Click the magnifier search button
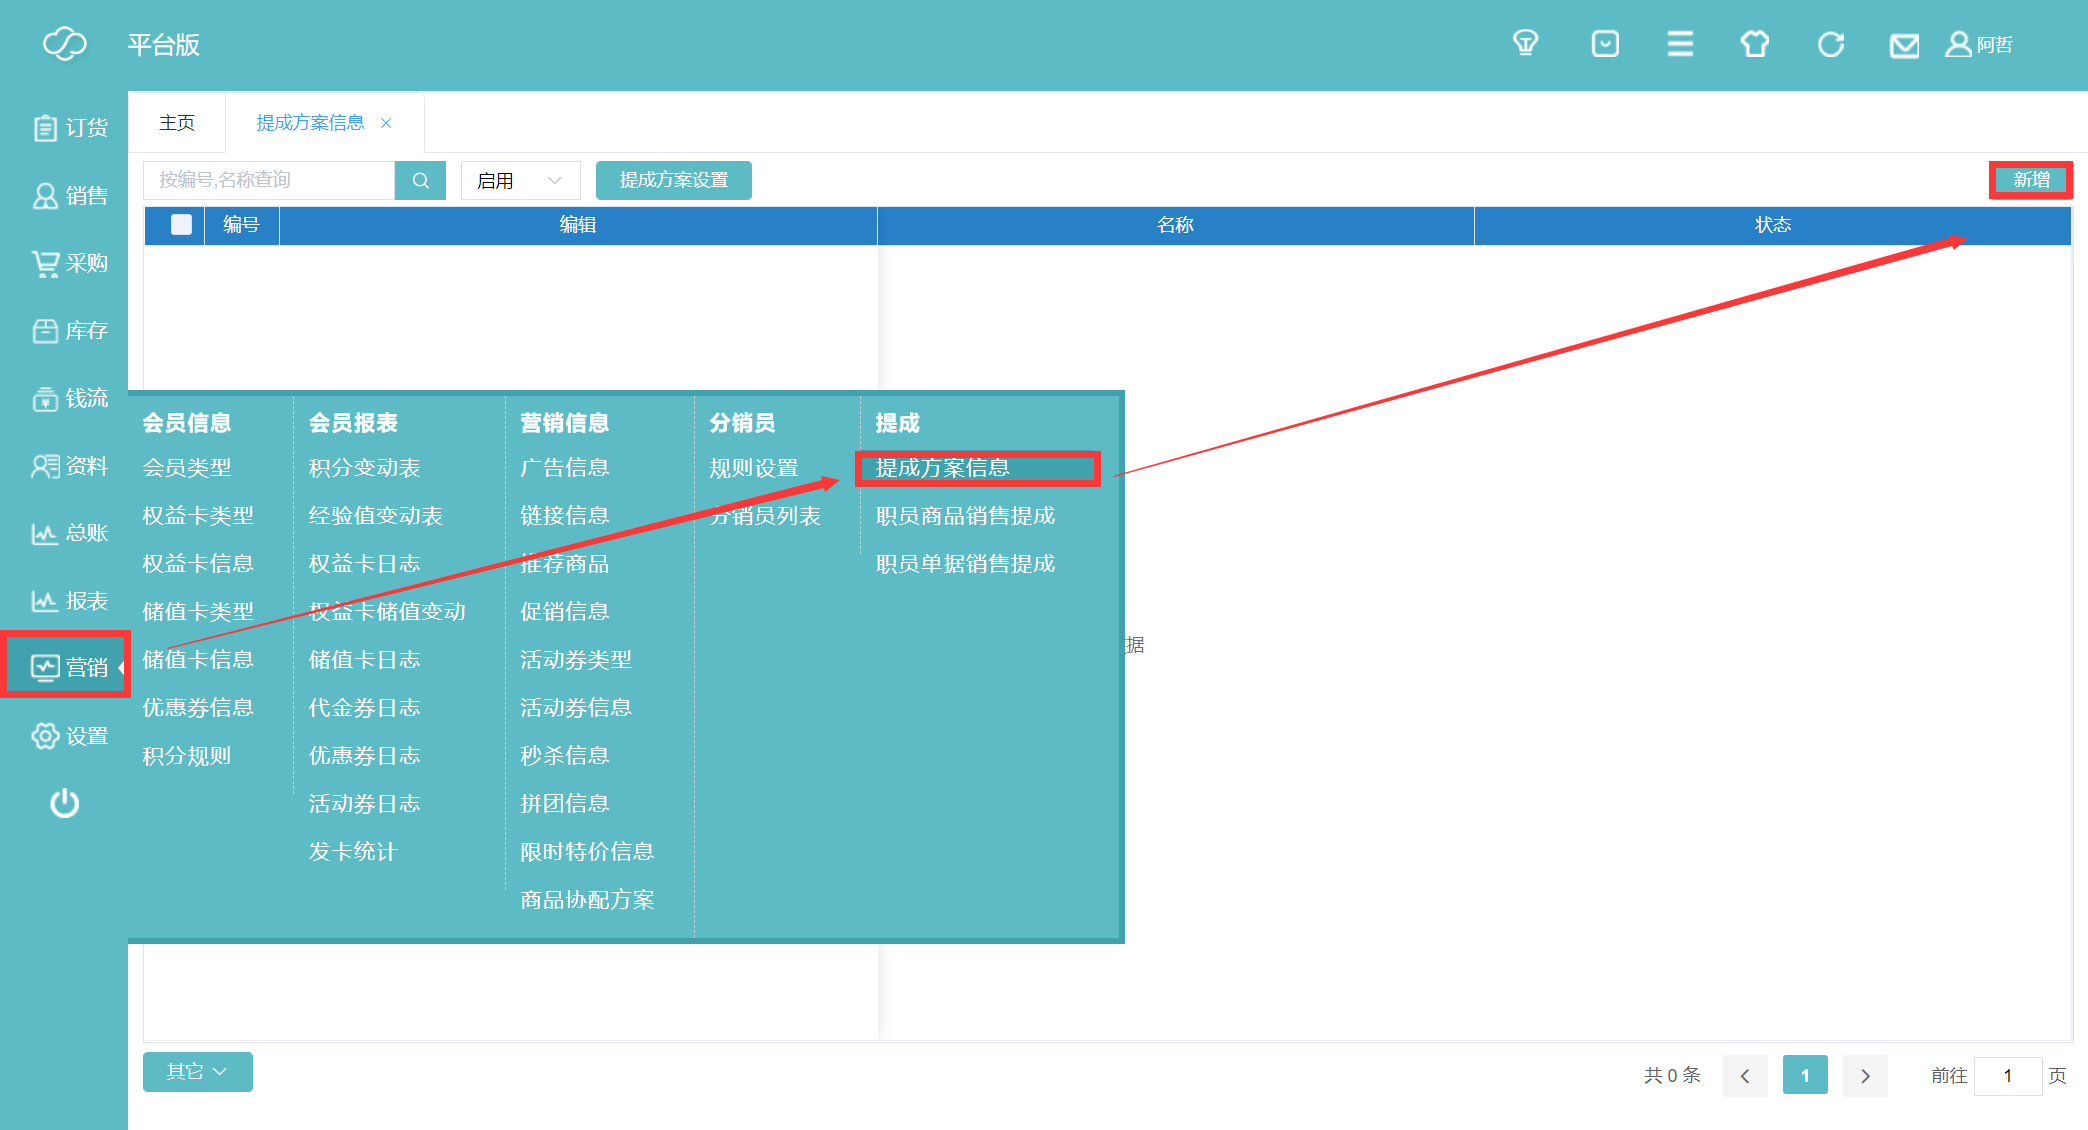The image size is (2088, 1130). click(420, 180)
